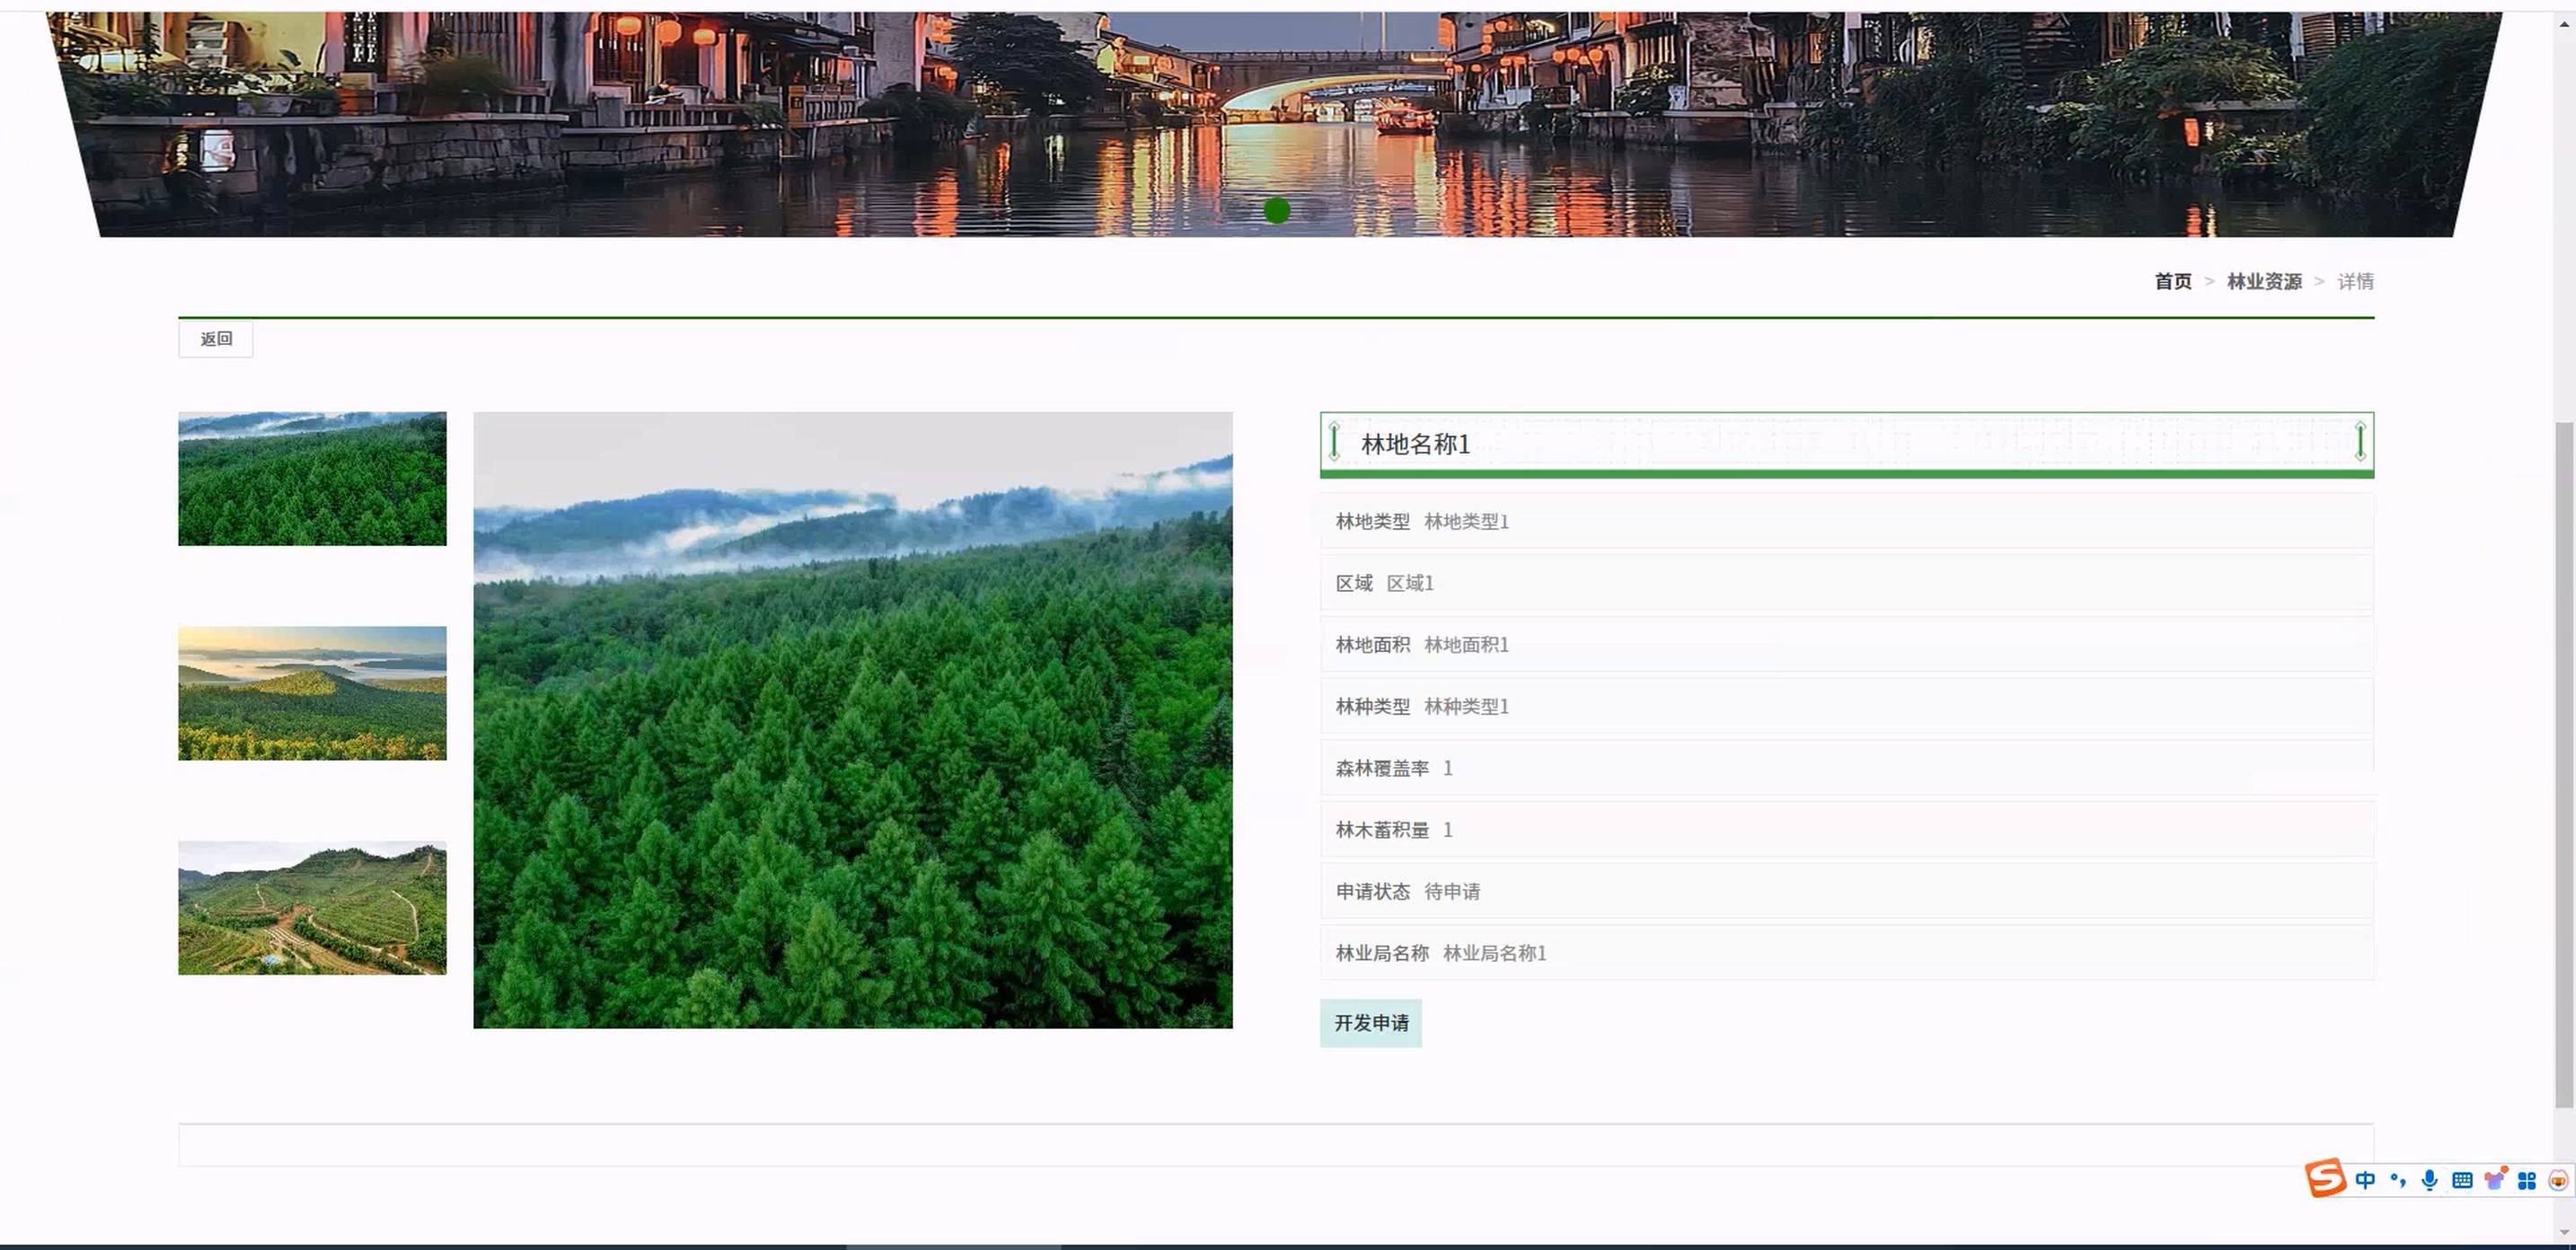Click the page vertical scrollbar thumb
This screenshot has width=2576, height=1250.
tap(2564, 765)
